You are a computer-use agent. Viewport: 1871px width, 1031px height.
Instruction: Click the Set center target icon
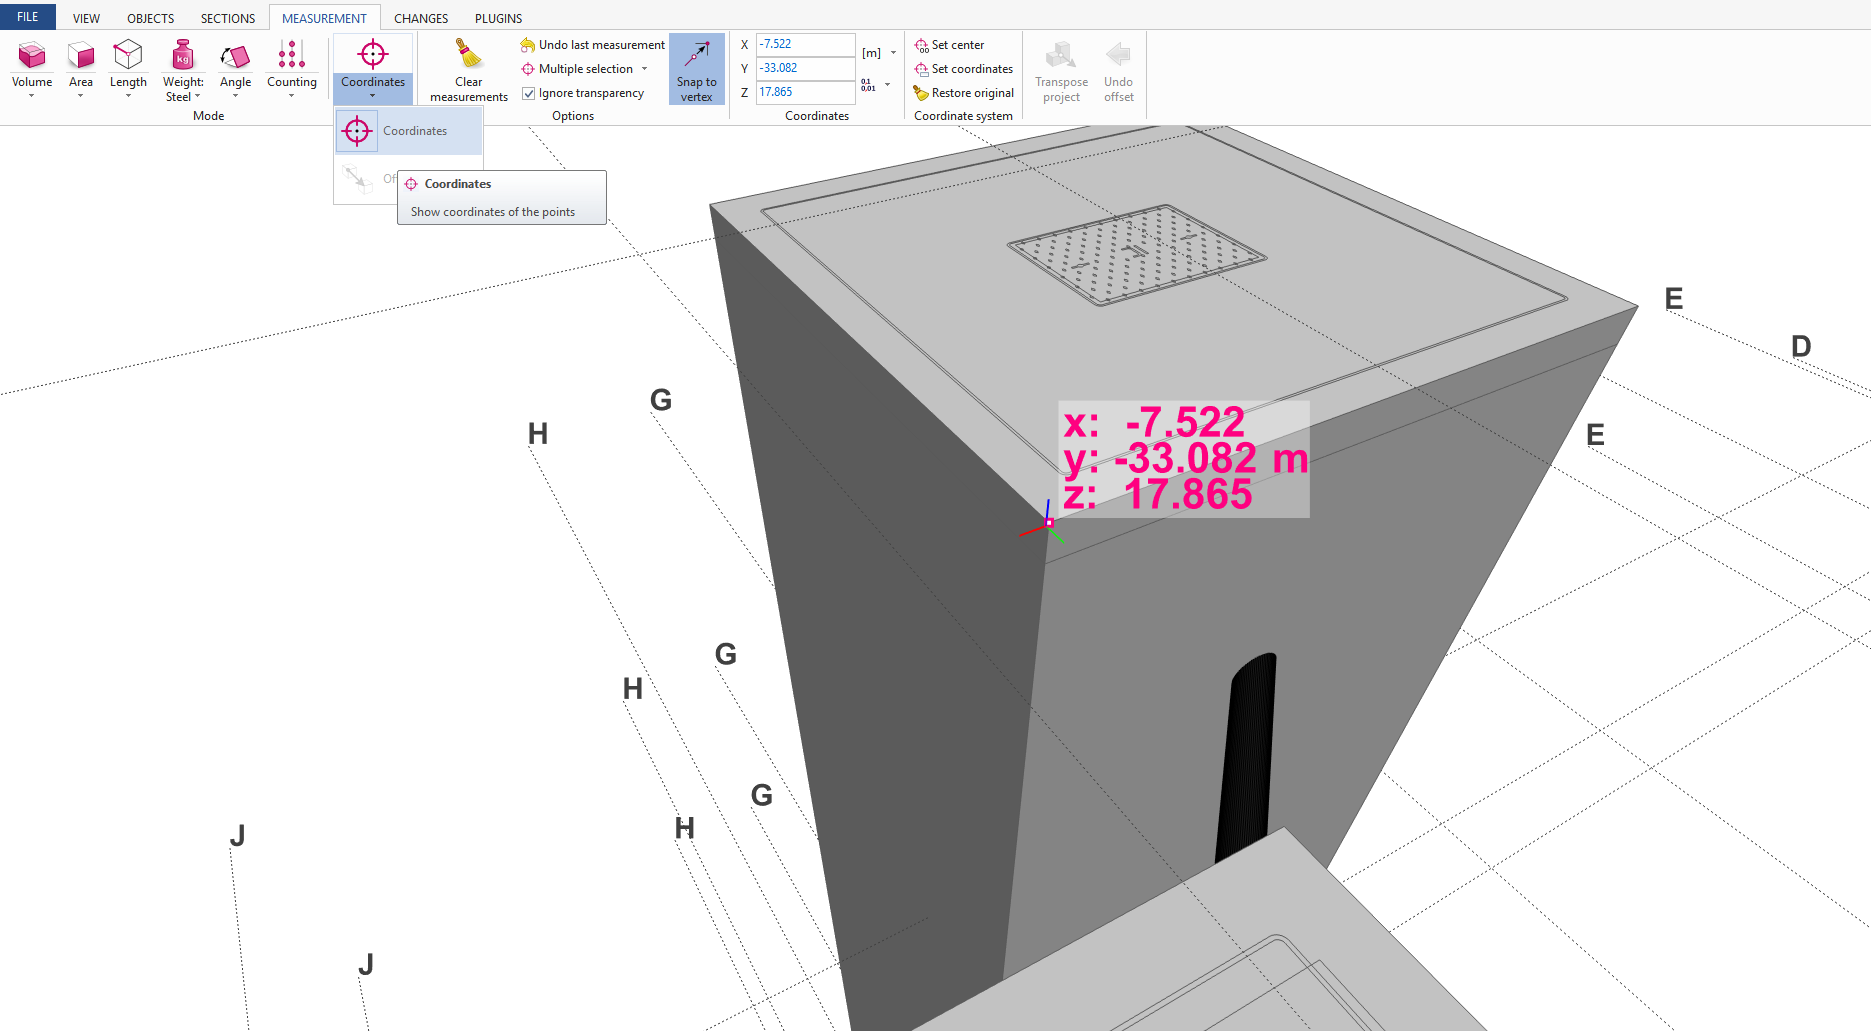(922, 45)
